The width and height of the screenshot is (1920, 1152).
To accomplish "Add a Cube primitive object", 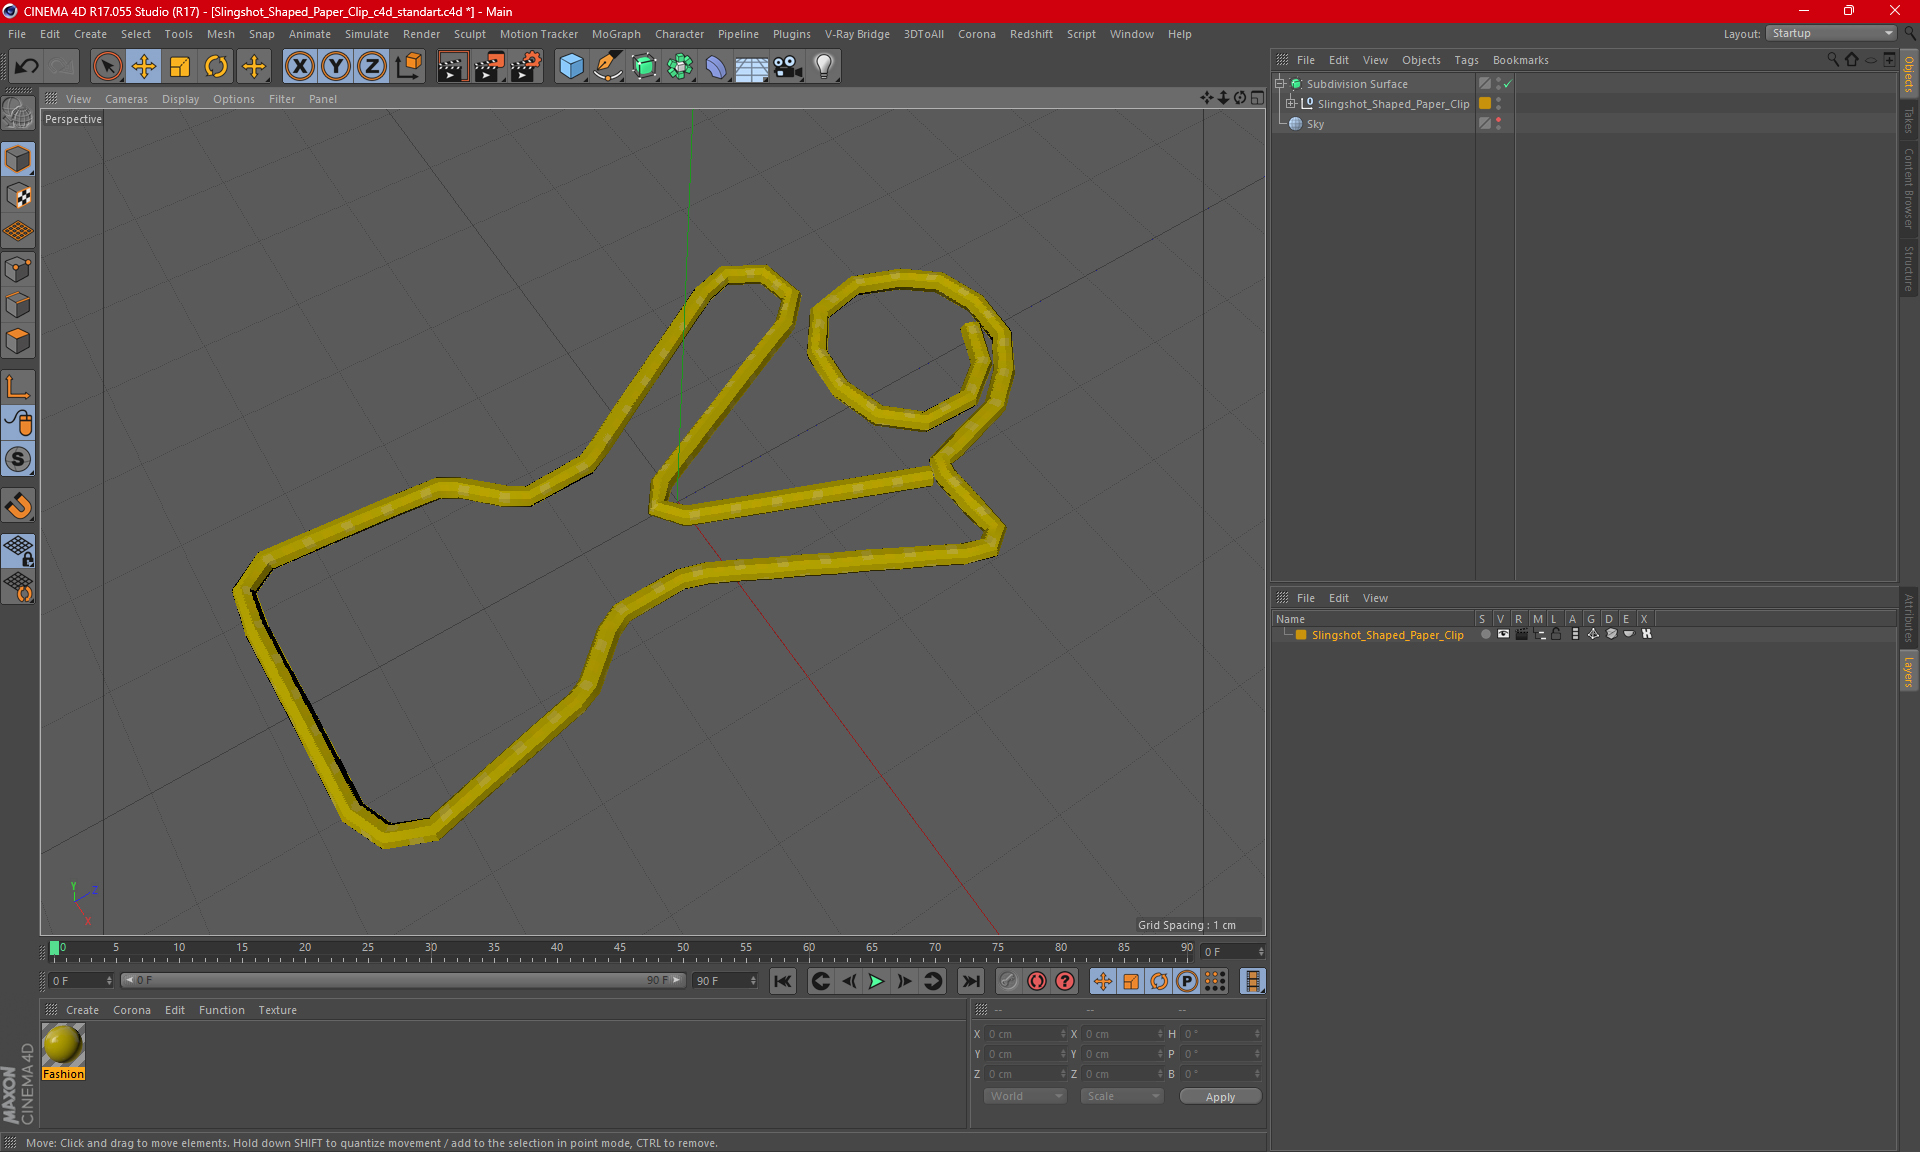I will pos(571,66).
